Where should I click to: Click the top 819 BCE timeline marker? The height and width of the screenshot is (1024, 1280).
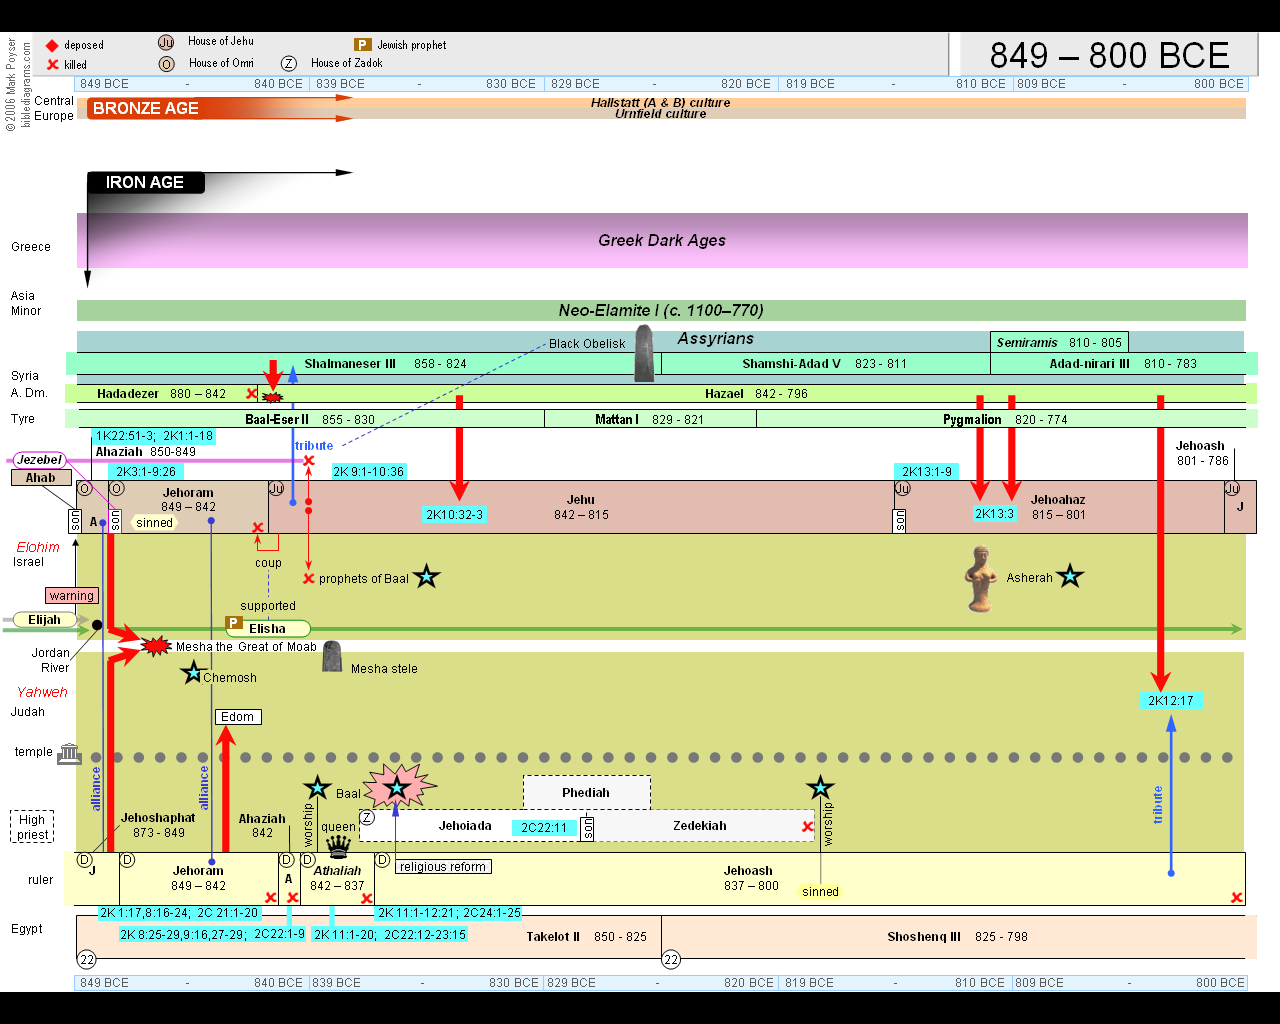click(x=810, y=84)
